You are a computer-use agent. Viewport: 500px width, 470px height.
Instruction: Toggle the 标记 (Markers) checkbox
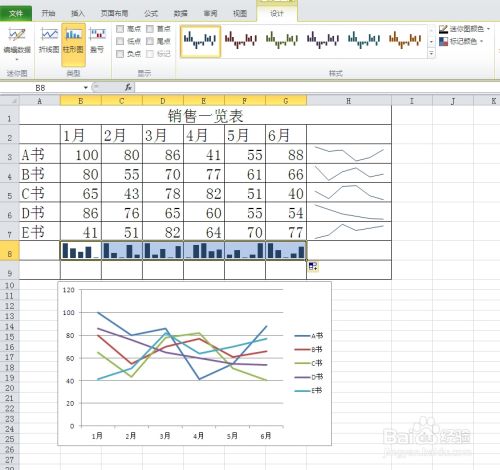tap(150, 54)
